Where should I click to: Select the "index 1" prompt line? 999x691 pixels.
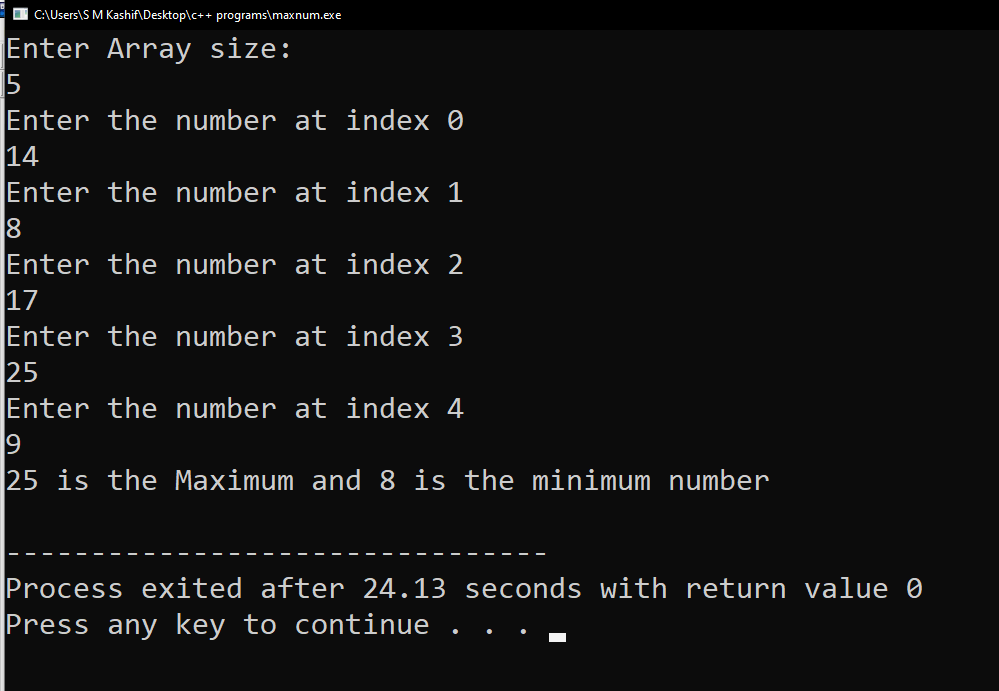tap(234, 192)
